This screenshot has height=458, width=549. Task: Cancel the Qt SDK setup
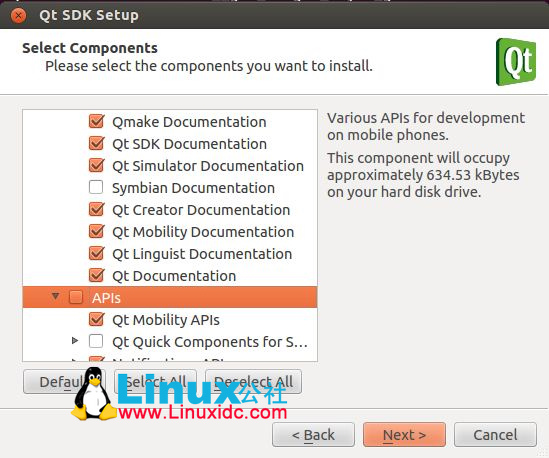point(495,435)
